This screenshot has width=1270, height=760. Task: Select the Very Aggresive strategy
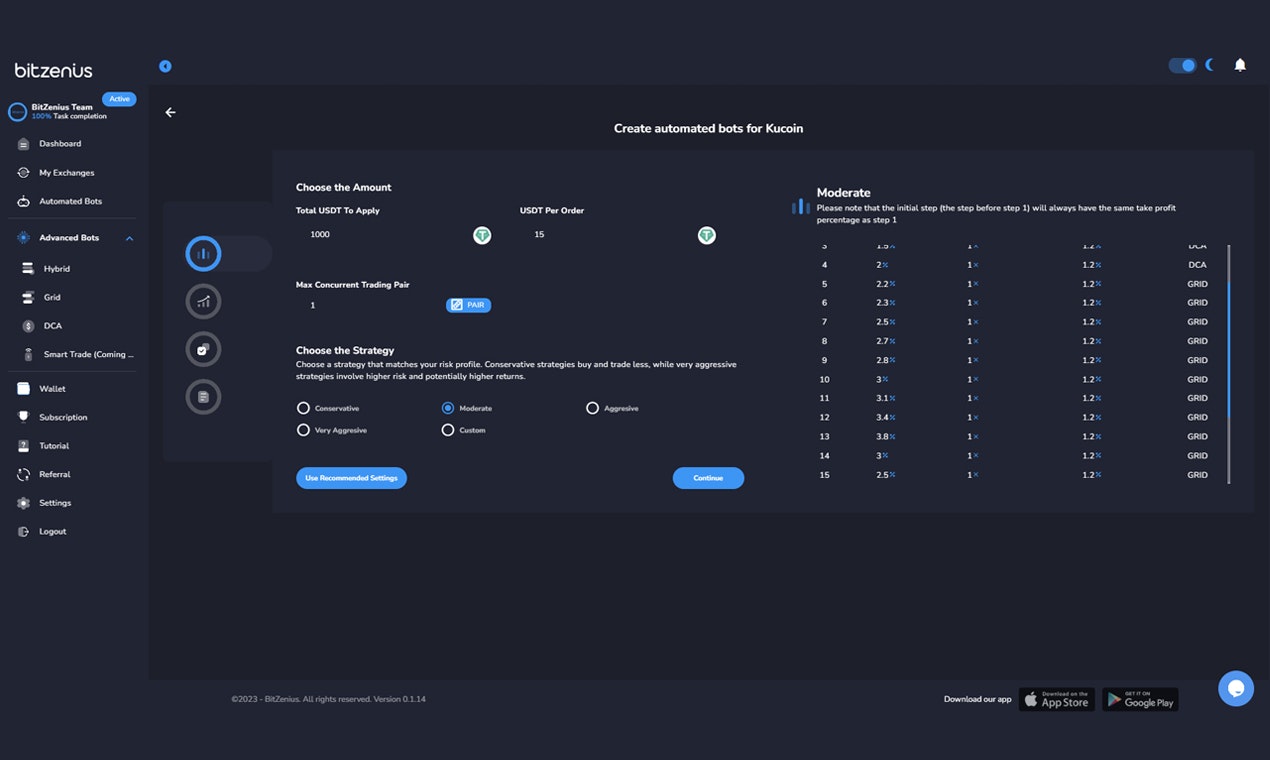(303, 430)
